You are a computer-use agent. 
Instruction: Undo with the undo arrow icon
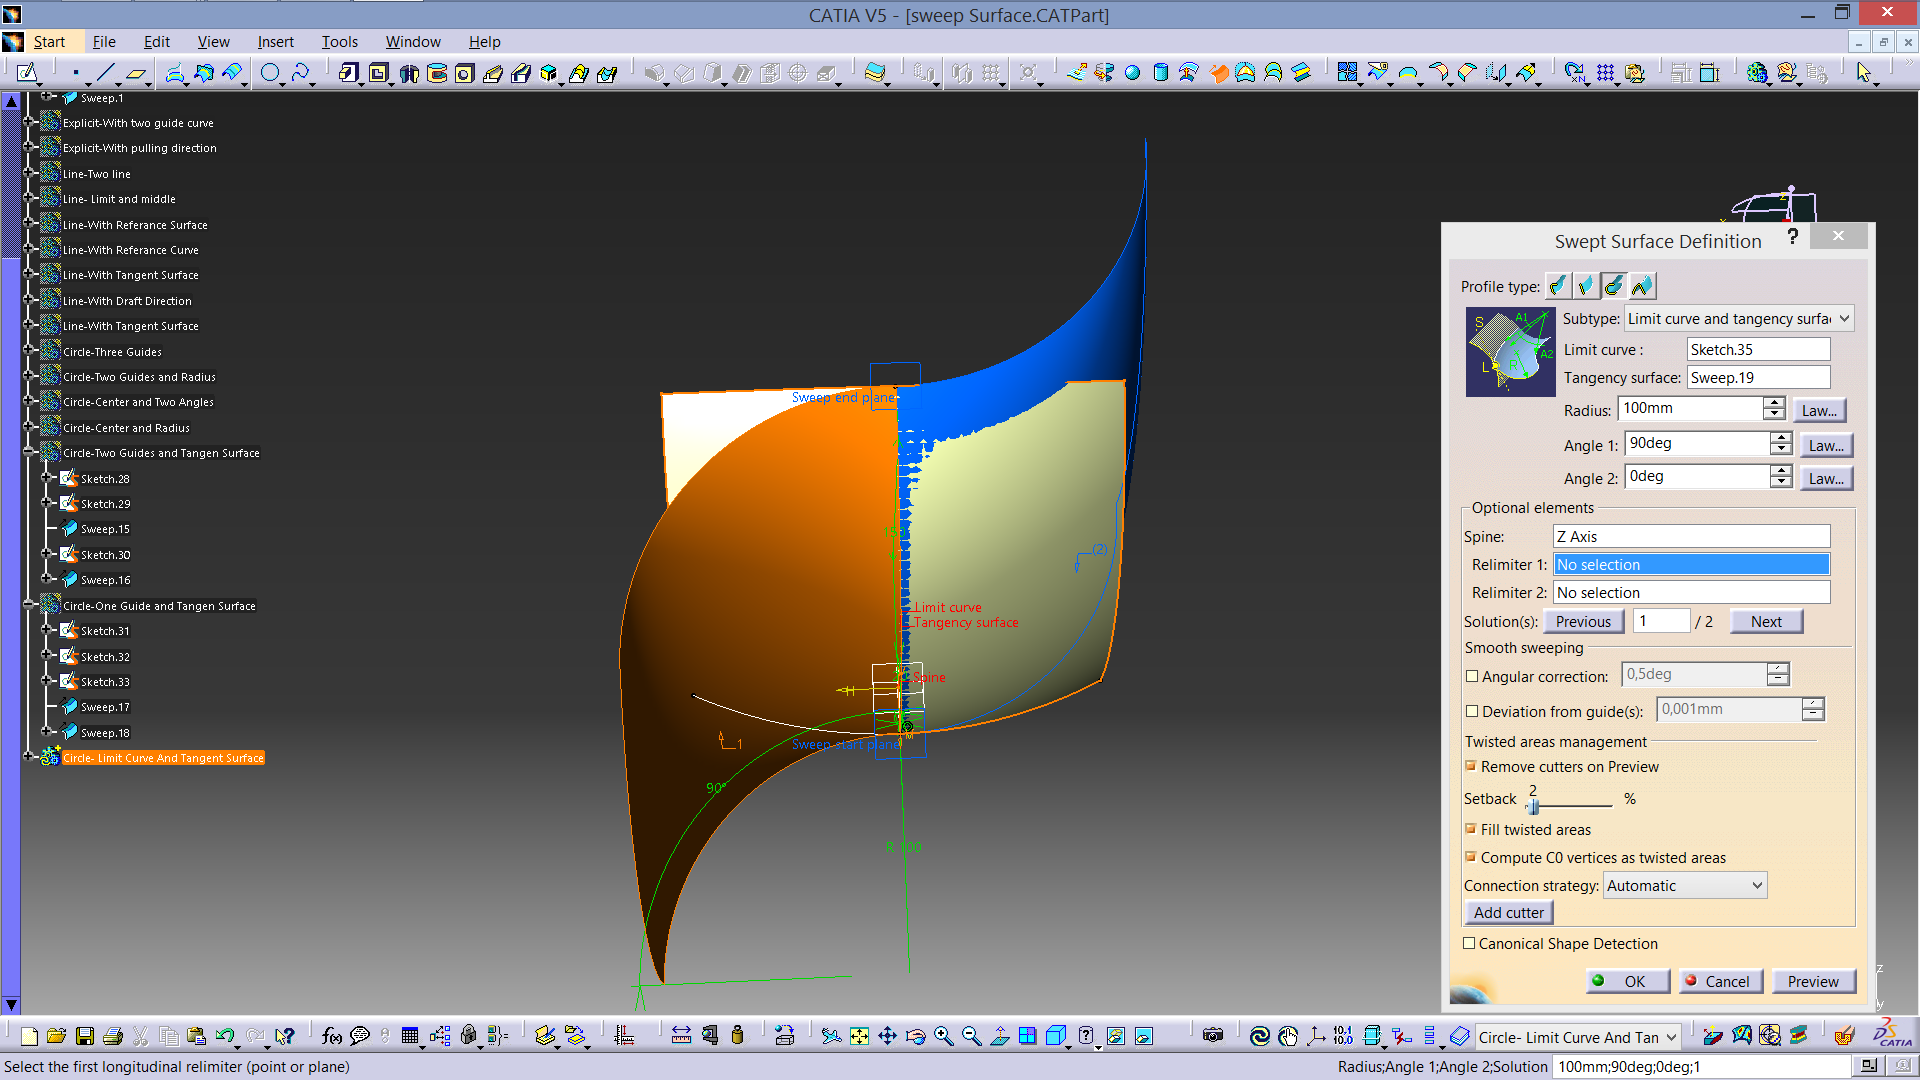pos(225,1036)
